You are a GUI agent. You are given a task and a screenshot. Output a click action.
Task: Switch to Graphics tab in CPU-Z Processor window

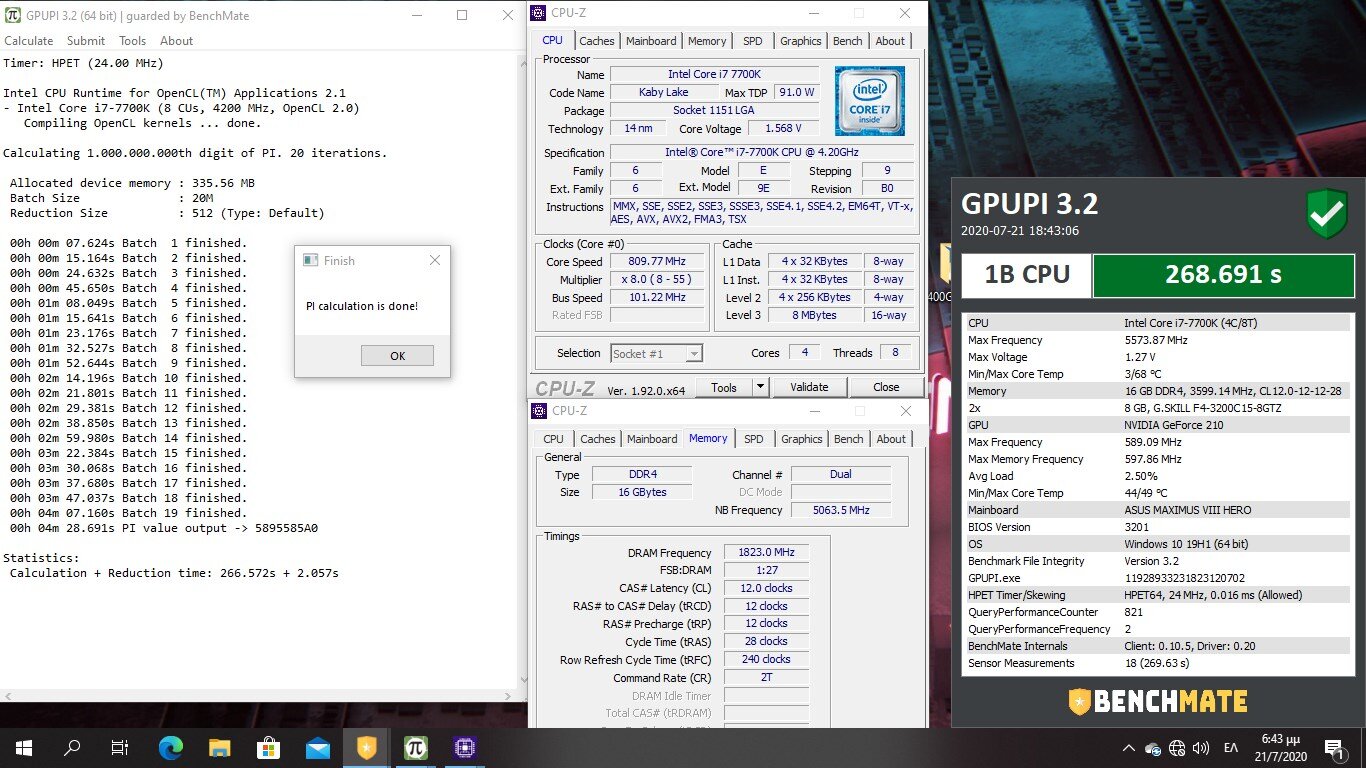(801, 41)
